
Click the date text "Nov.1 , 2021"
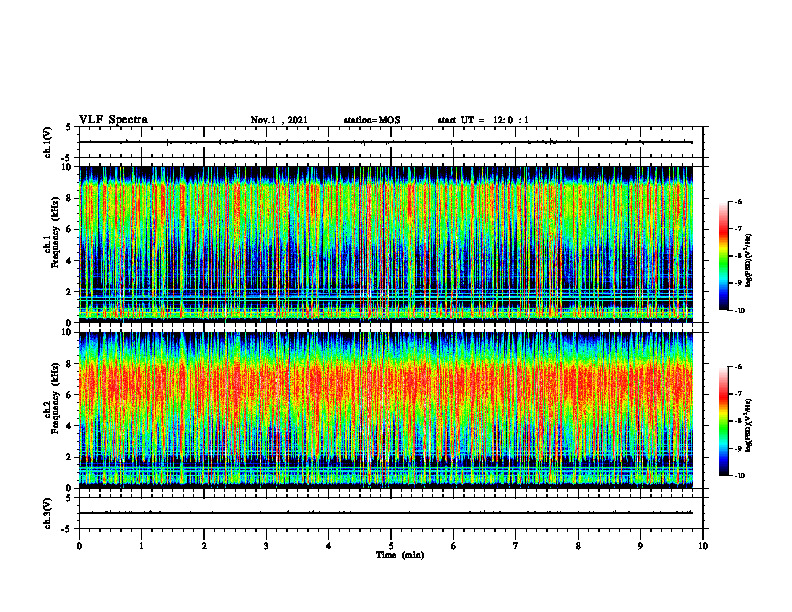tap(279, 120)
